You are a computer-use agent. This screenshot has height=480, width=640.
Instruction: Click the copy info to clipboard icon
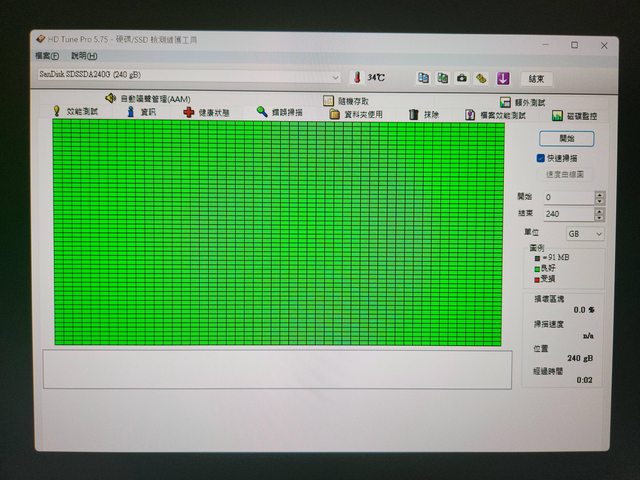pos(423,78)
